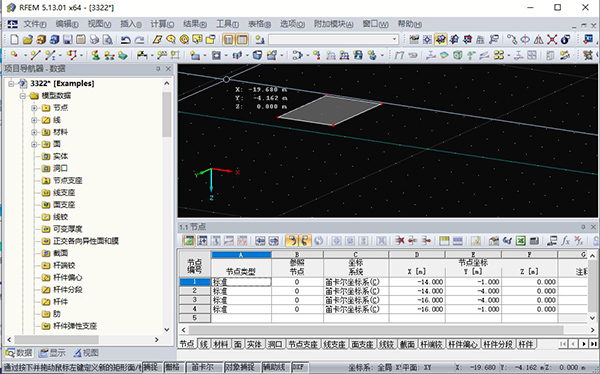Click the new rectangular surface icon
Image resolution: width=600 pixels, height=374 pixels.
195,56
